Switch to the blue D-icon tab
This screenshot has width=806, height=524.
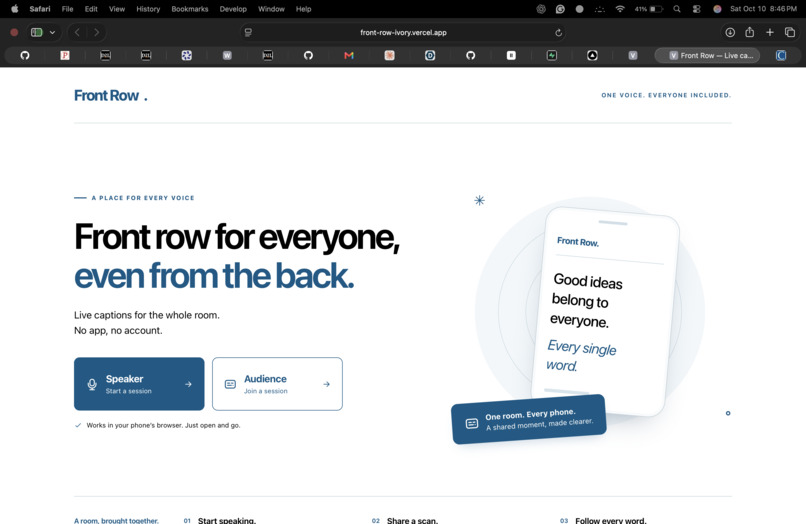430,55
